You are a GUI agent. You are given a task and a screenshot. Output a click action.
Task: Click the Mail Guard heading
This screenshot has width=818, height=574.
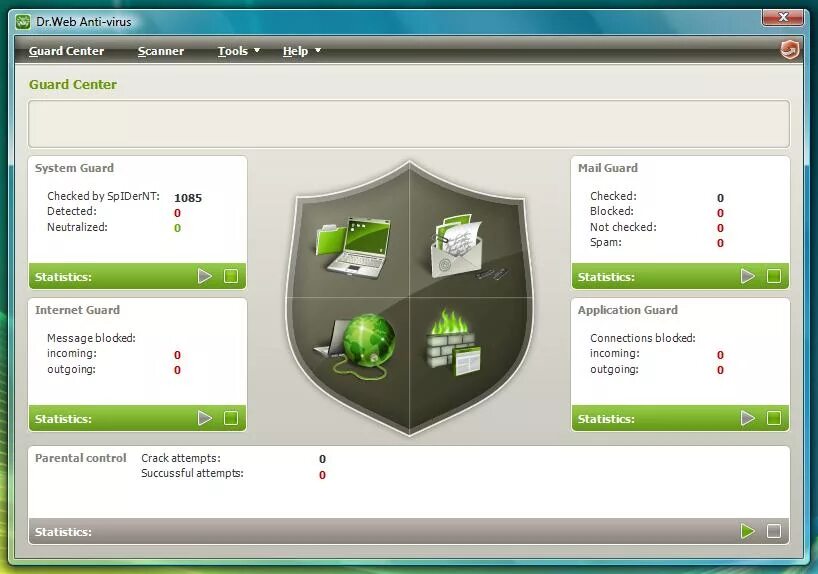[x=608, y=168]
